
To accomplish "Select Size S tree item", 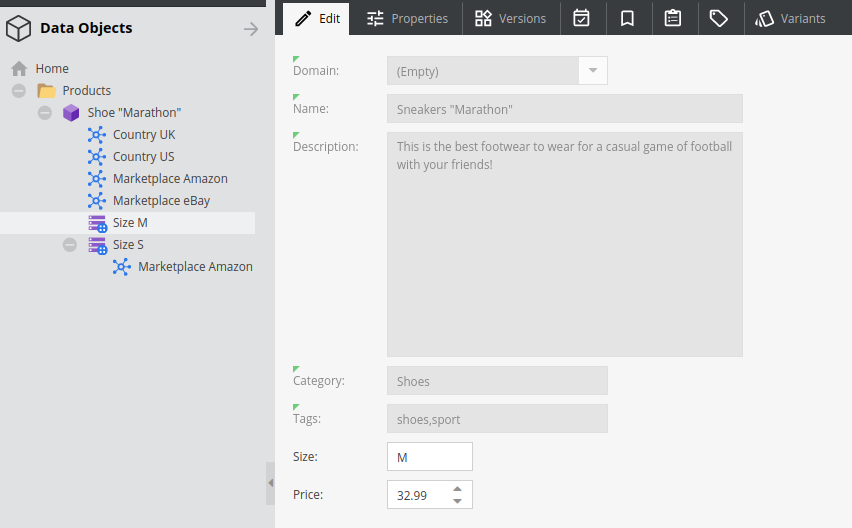I will coord(128,245).
